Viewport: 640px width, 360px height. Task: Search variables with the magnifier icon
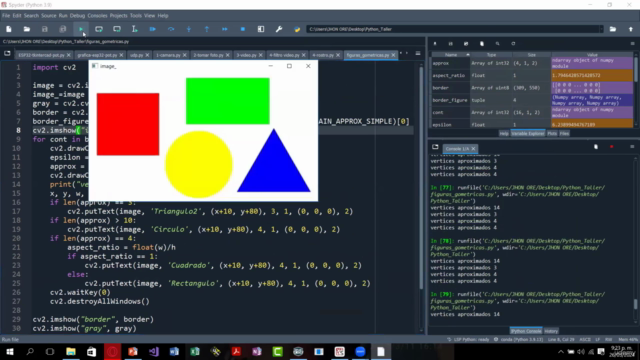498,44
